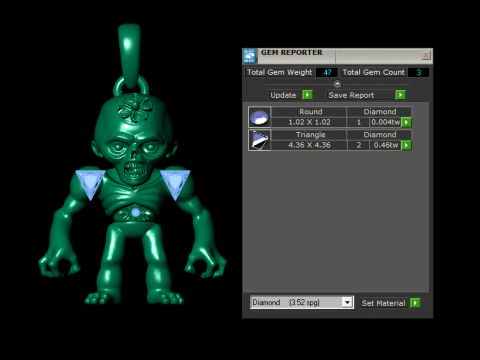Click the 1.02 X 1.02 size cell
This screenshot has width=480, height=360.
[309, 122]
